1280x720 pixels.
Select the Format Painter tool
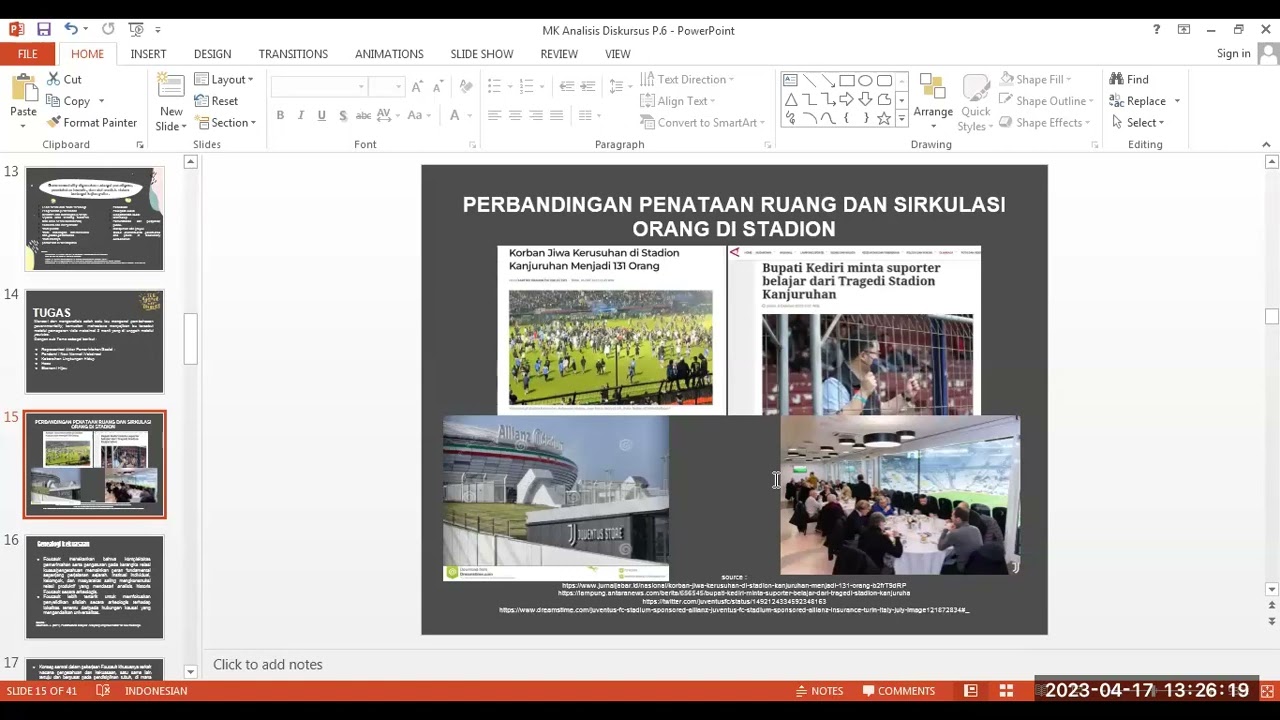91,123
